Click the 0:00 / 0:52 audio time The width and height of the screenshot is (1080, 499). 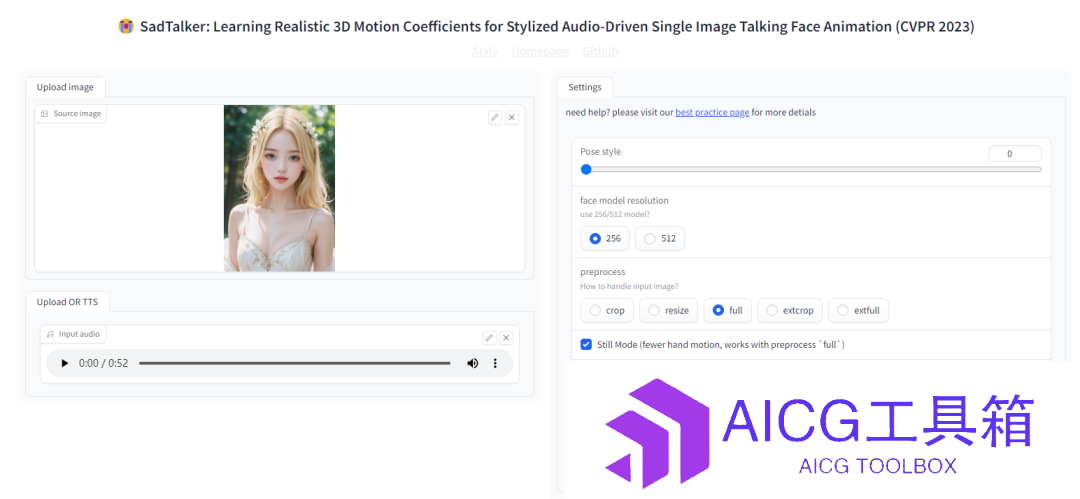click(103, 363)
